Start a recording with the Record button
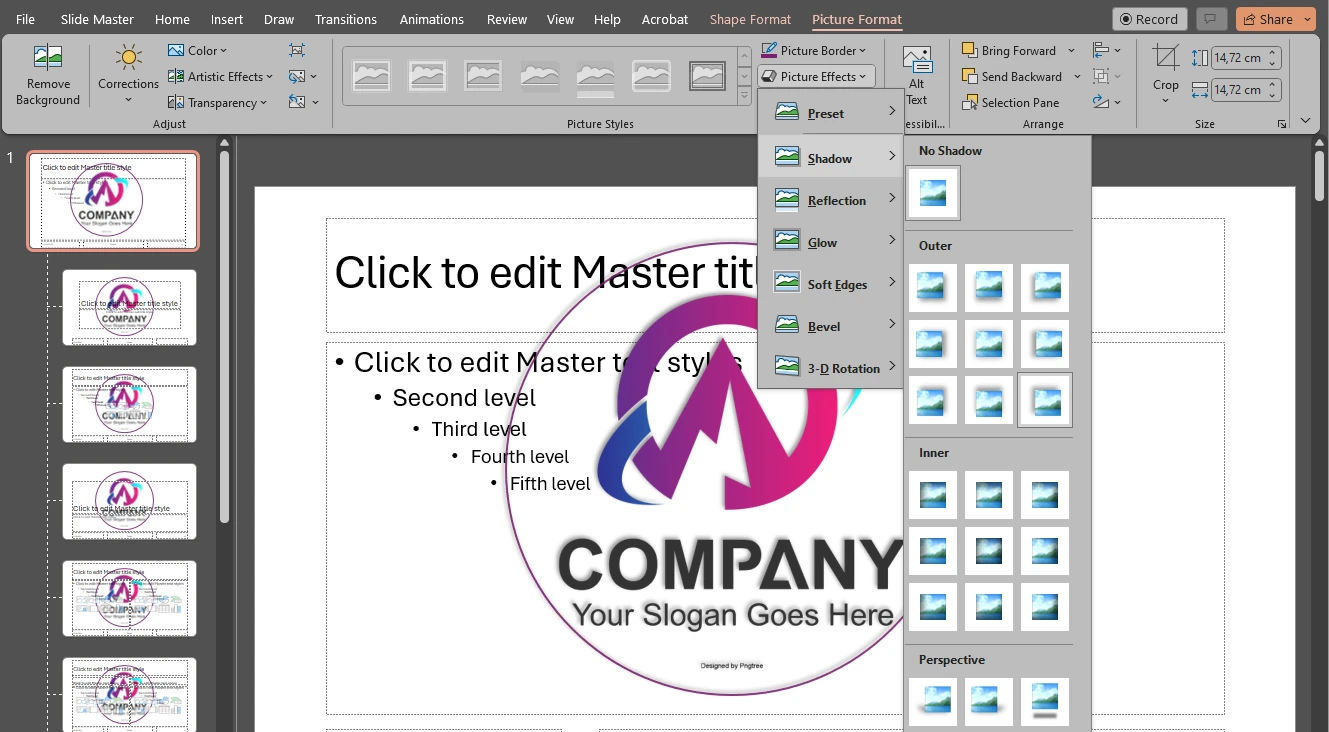 (1148, 18)
